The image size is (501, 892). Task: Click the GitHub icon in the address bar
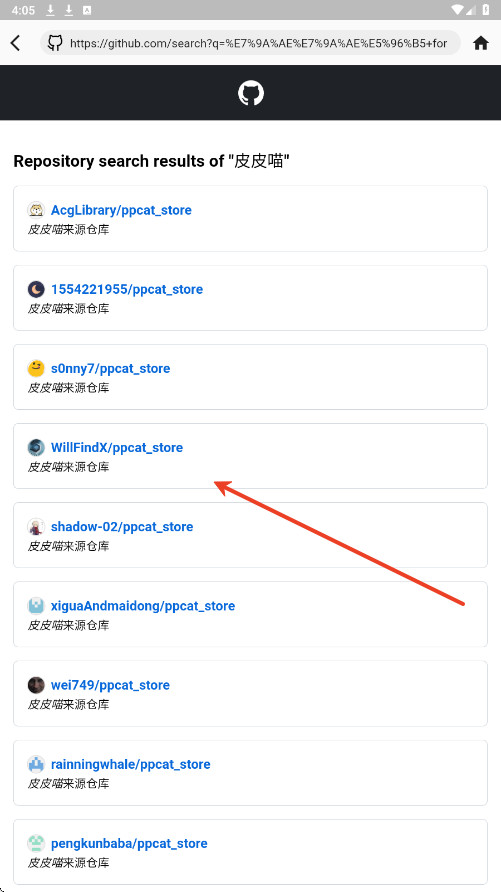[x=55, y=43]
